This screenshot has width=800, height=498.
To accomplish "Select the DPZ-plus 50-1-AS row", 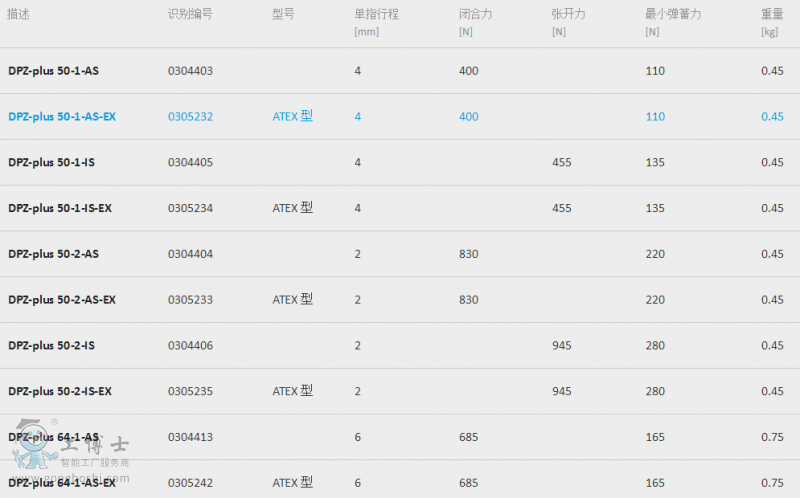I will coord(400,71).
